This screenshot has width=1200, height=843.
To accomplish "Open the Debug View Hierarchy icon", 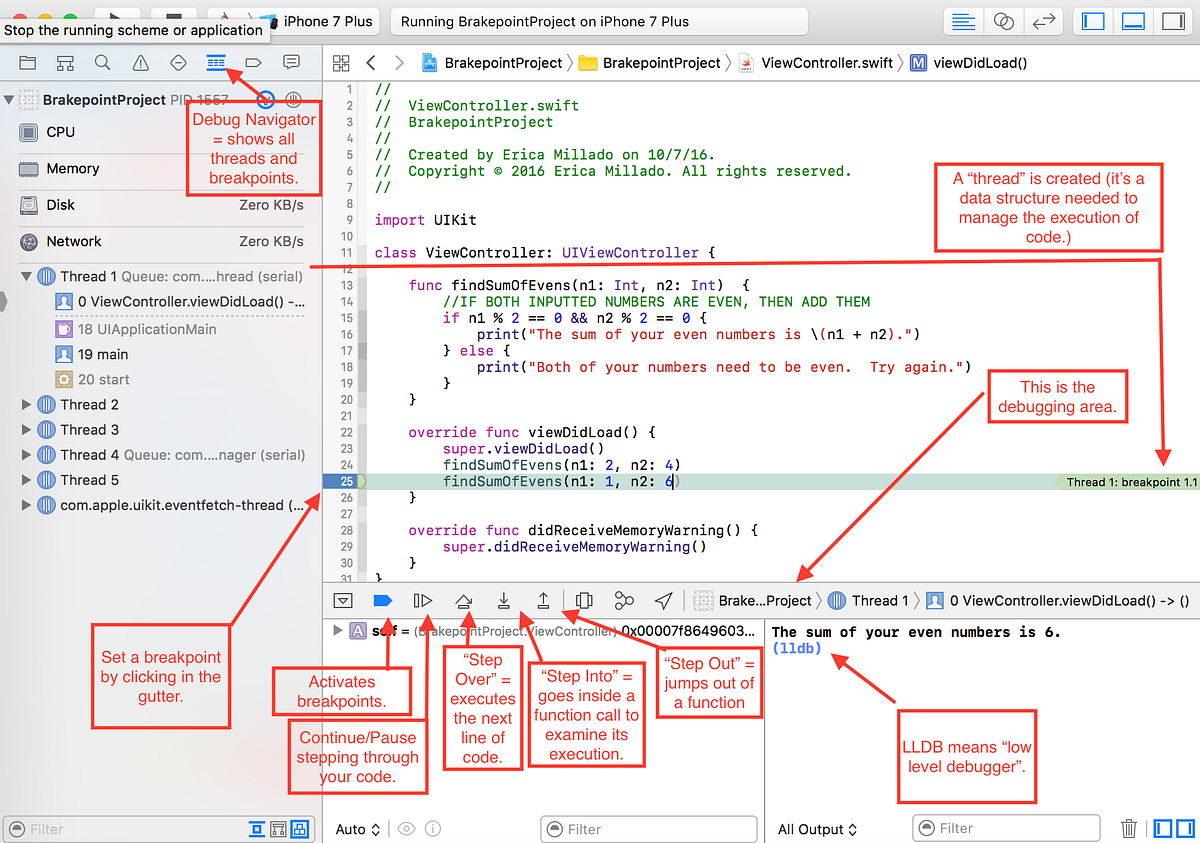I will click(584, 600).
